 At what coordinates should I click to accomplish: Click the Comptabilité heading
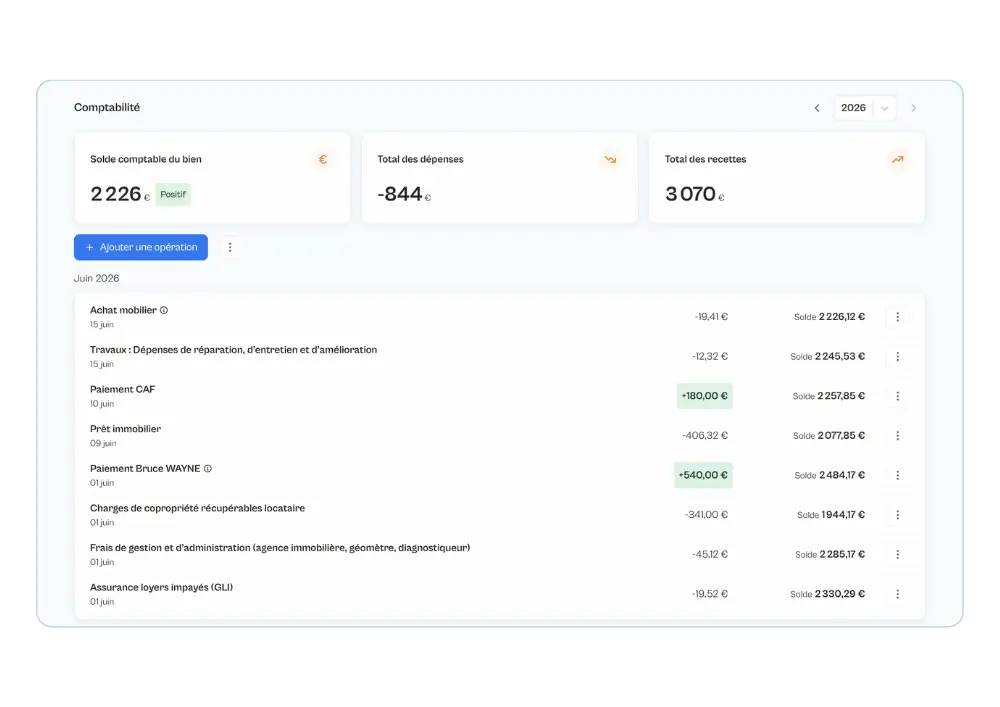[107, 107]
